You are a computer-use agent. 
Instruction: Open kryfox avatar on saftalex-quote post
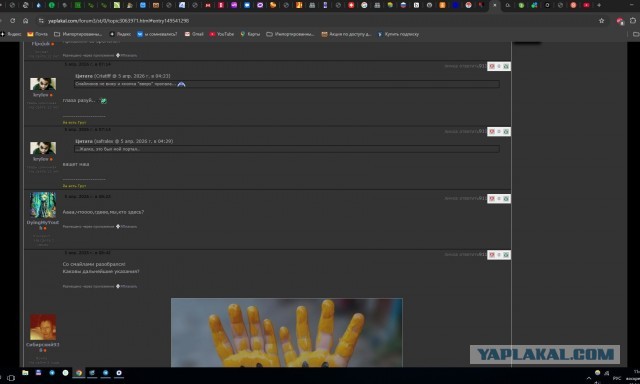pyautogui.click(x=43, y=148)
